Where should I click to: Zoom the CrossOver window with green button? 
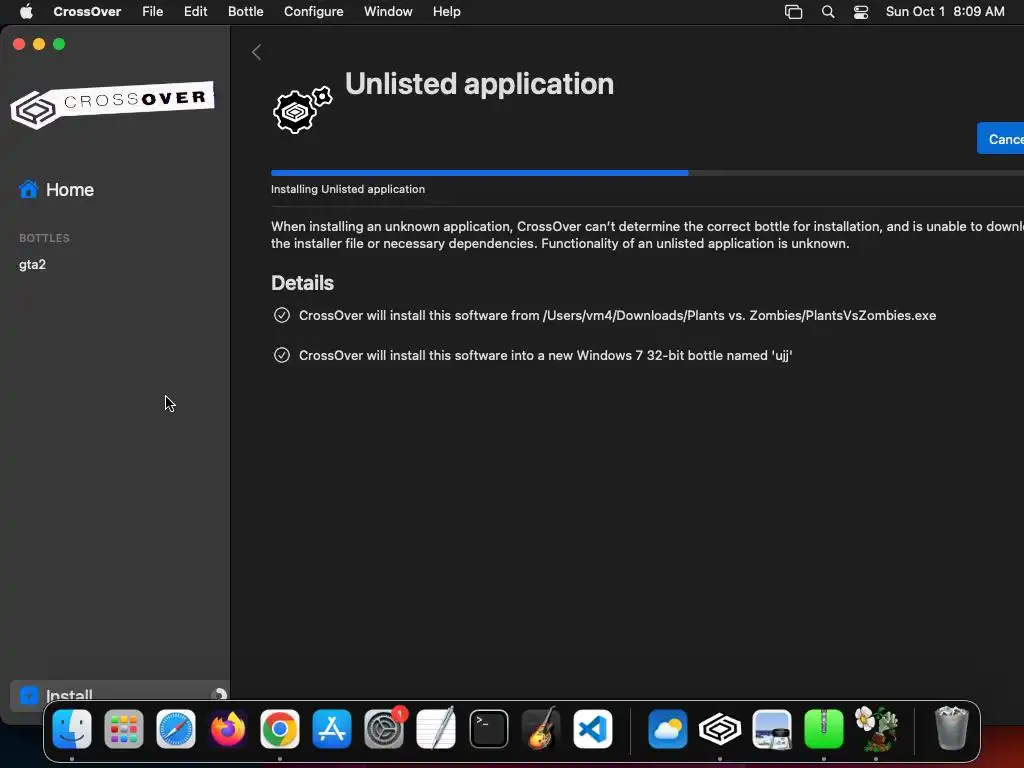point(59,44)
